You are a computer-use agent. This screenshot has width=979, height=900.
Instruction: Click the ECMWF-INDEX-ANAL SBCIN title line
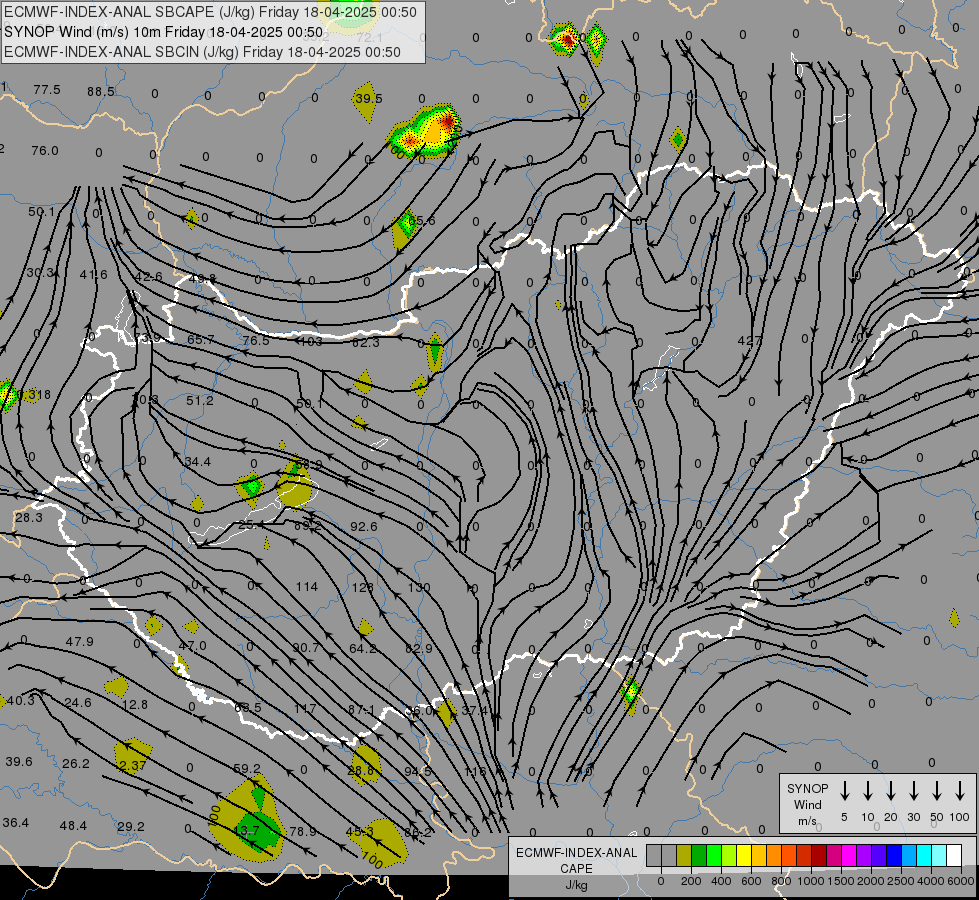(202, 52)
